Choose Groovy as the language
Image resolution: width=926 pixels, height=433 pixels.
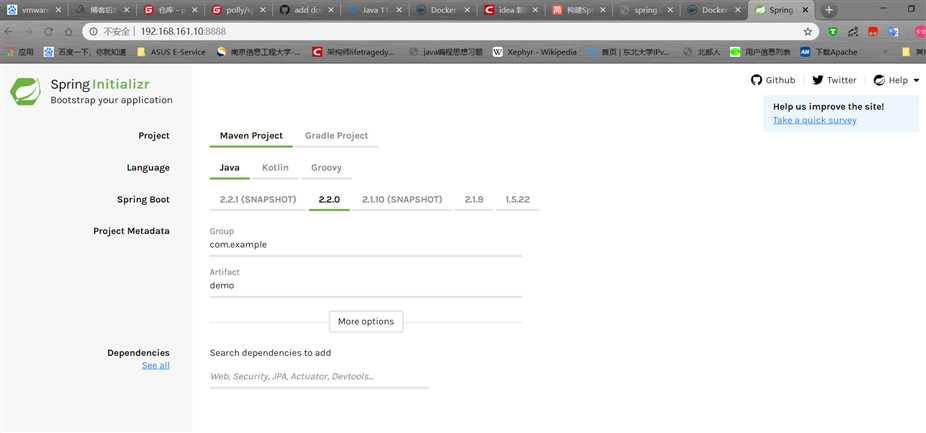(326, 168)
